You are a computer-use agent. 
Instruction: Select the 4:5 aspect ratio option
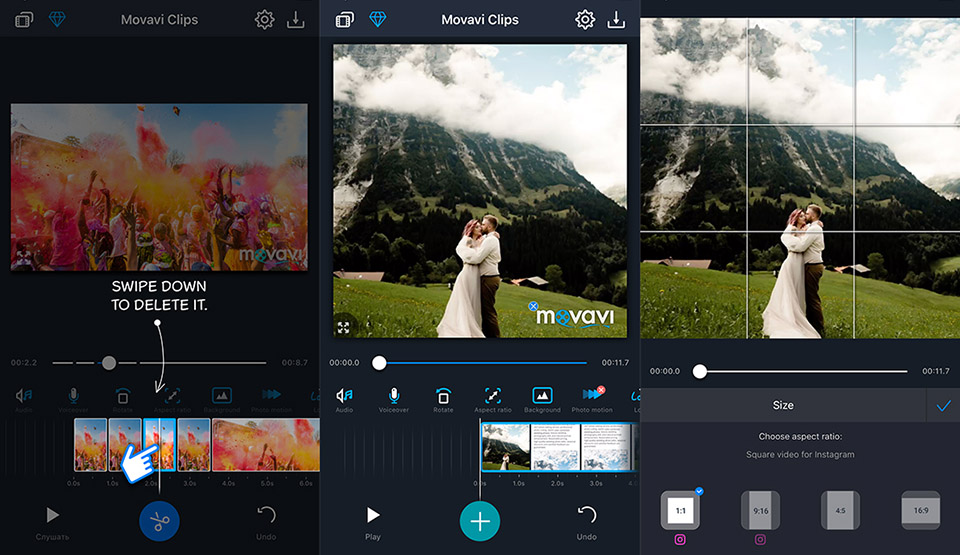click(840, 510)
